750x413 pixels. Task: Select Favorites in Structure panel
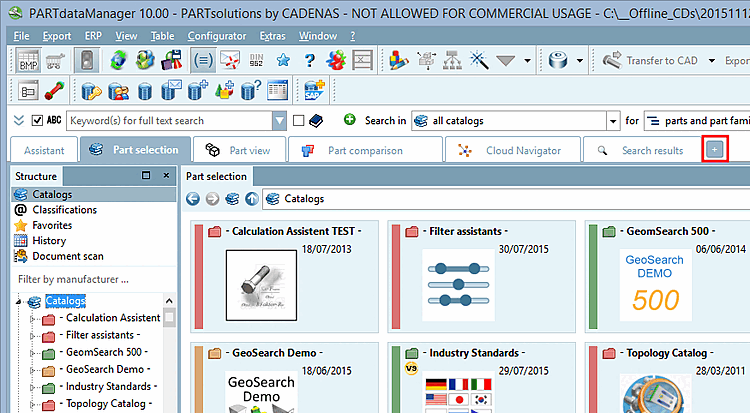coord(52,225)
